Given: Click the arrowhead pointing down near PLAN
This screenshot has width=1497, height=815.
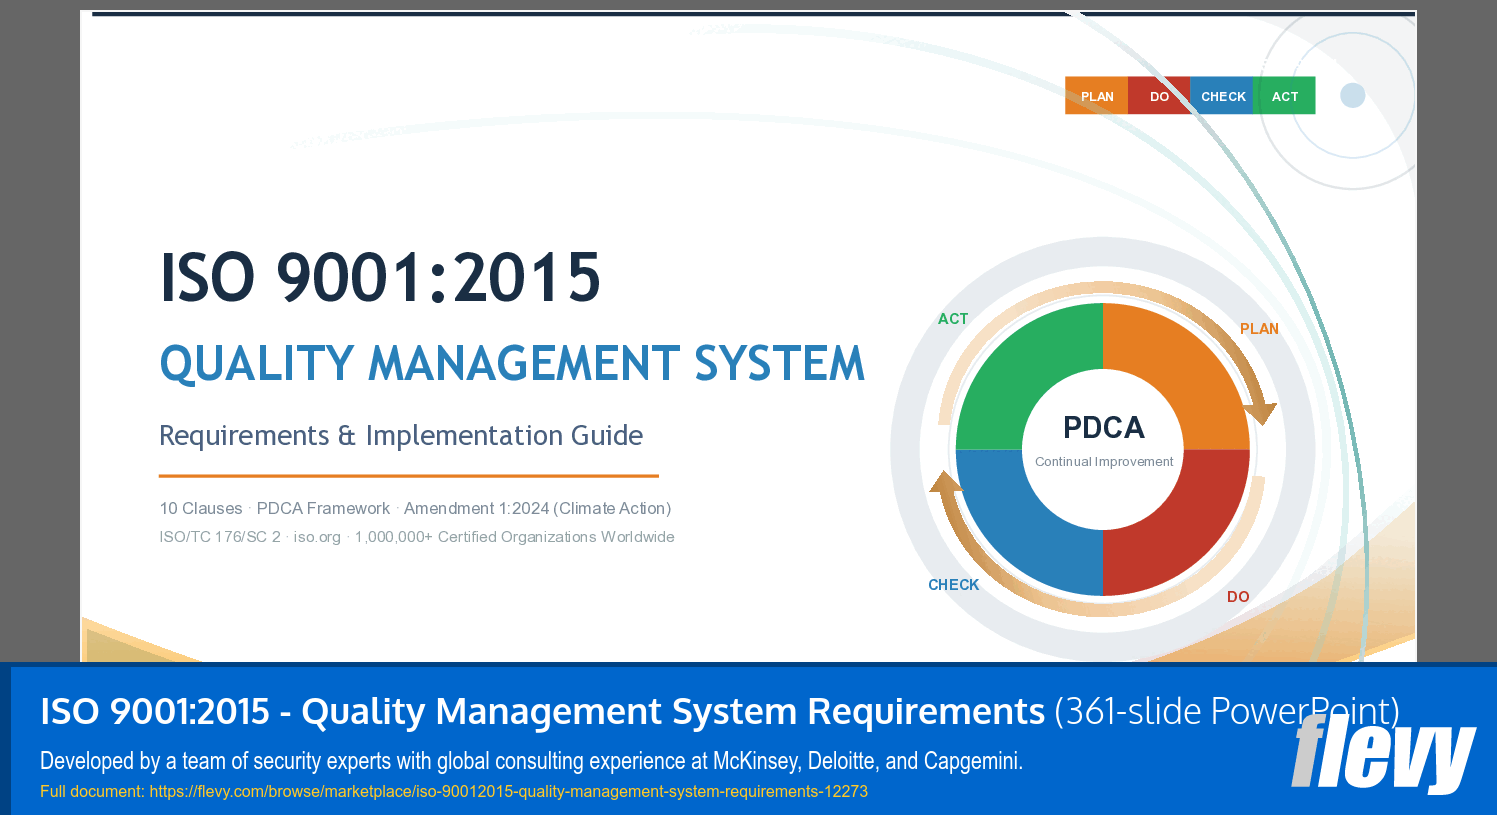Looking at the screenshot, I should 1260,412.
